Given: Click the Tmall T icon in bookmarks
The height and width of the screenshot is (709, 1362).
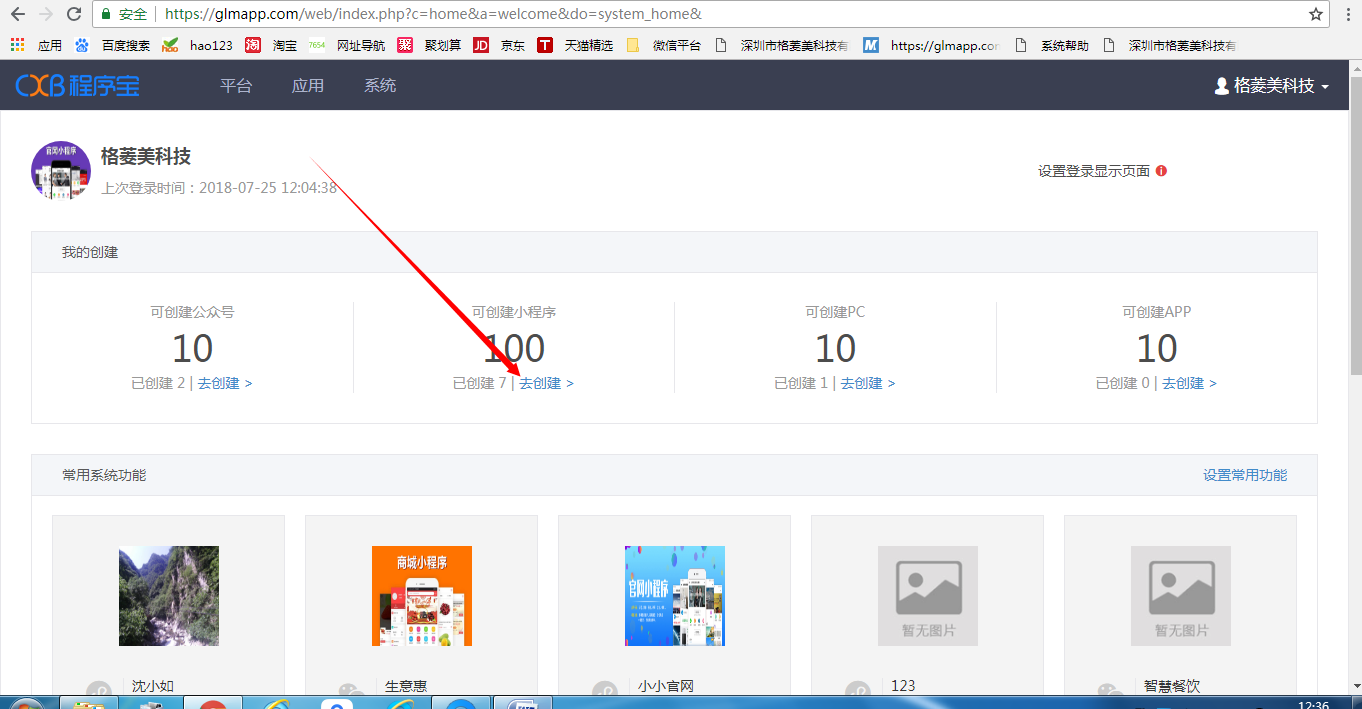Looking at the screenshot, I should tap(545, 45).
